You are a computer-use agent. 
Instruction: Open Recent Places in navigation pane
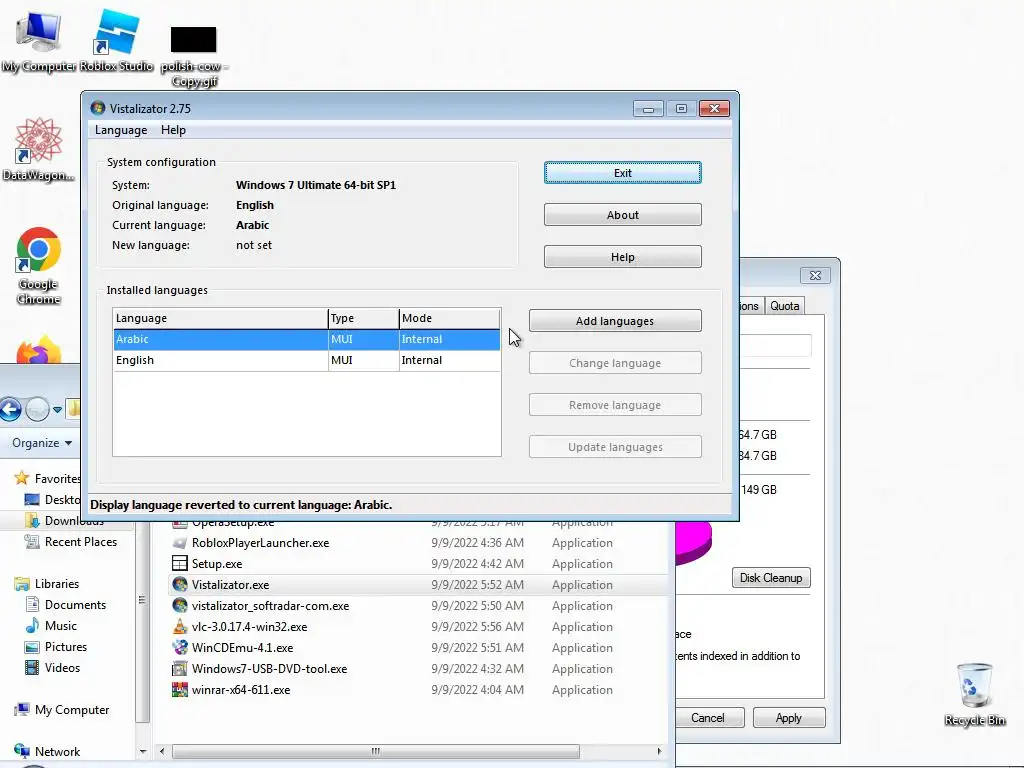click(x=71, y=541)
